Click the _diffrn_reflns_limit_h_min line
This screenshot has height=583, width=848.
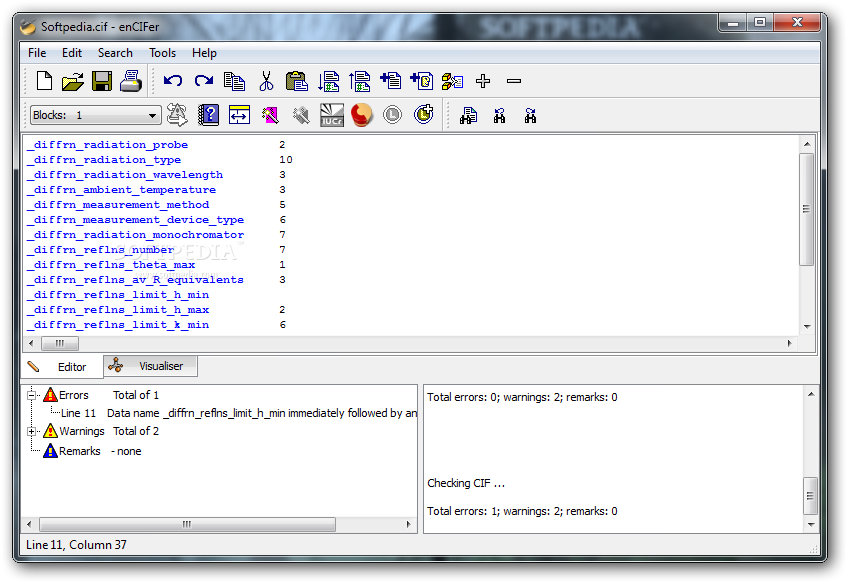(x=118, y=295)
